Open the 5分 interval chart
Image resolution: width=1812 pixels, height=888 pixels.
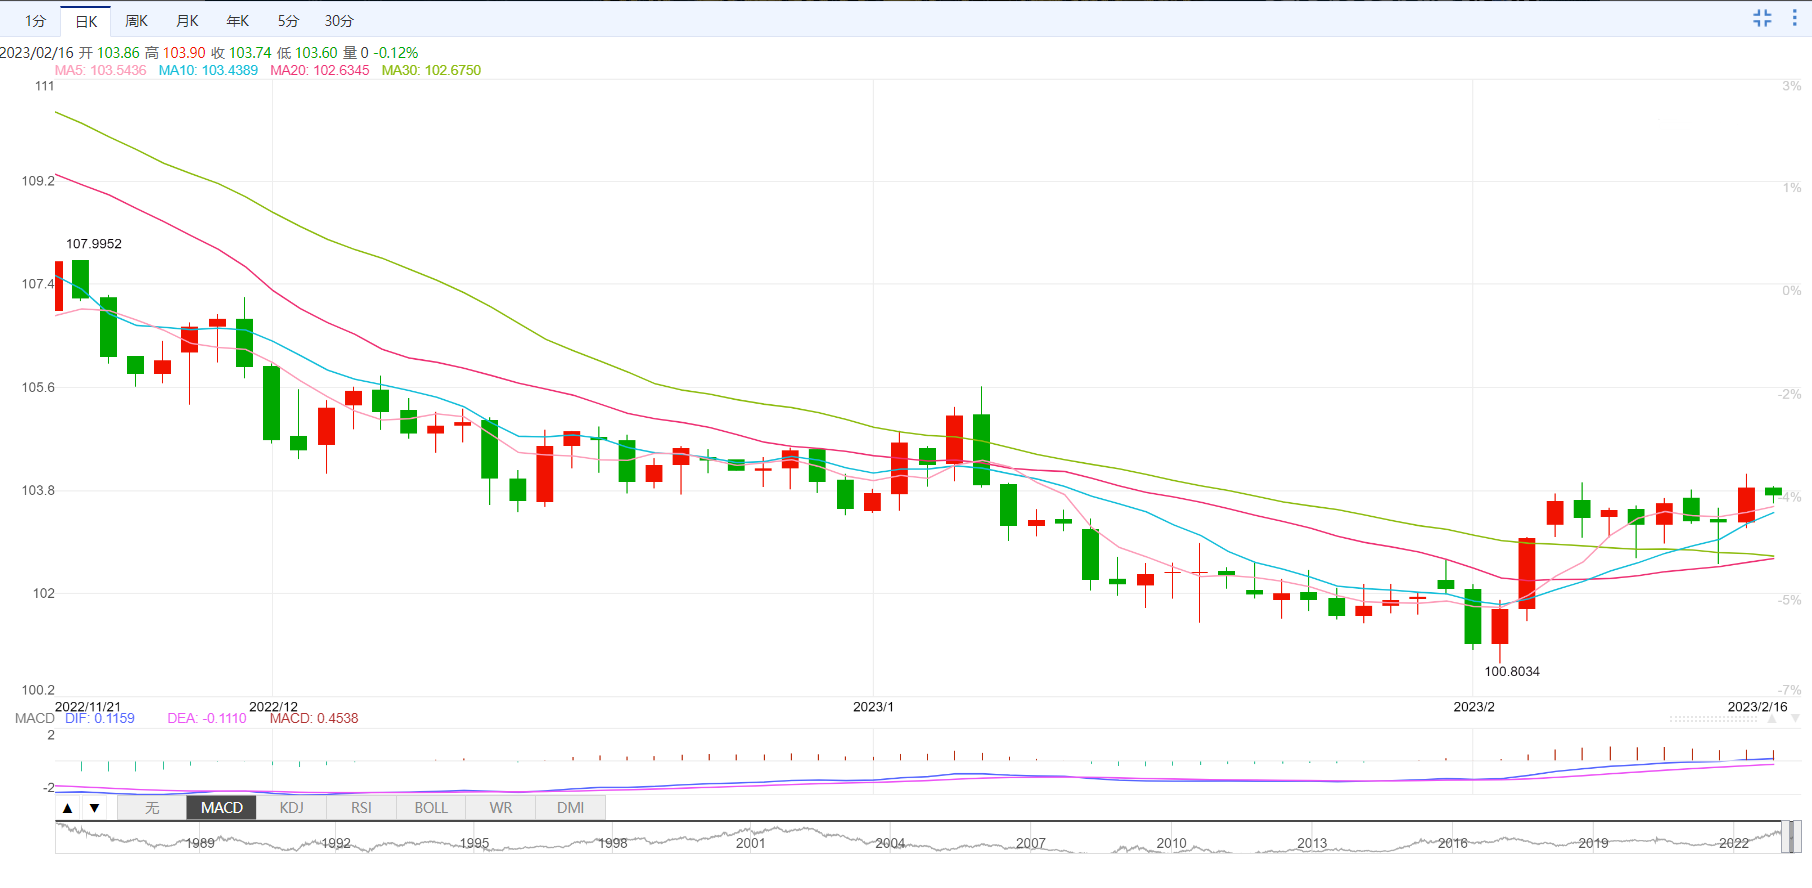[288, 21]
